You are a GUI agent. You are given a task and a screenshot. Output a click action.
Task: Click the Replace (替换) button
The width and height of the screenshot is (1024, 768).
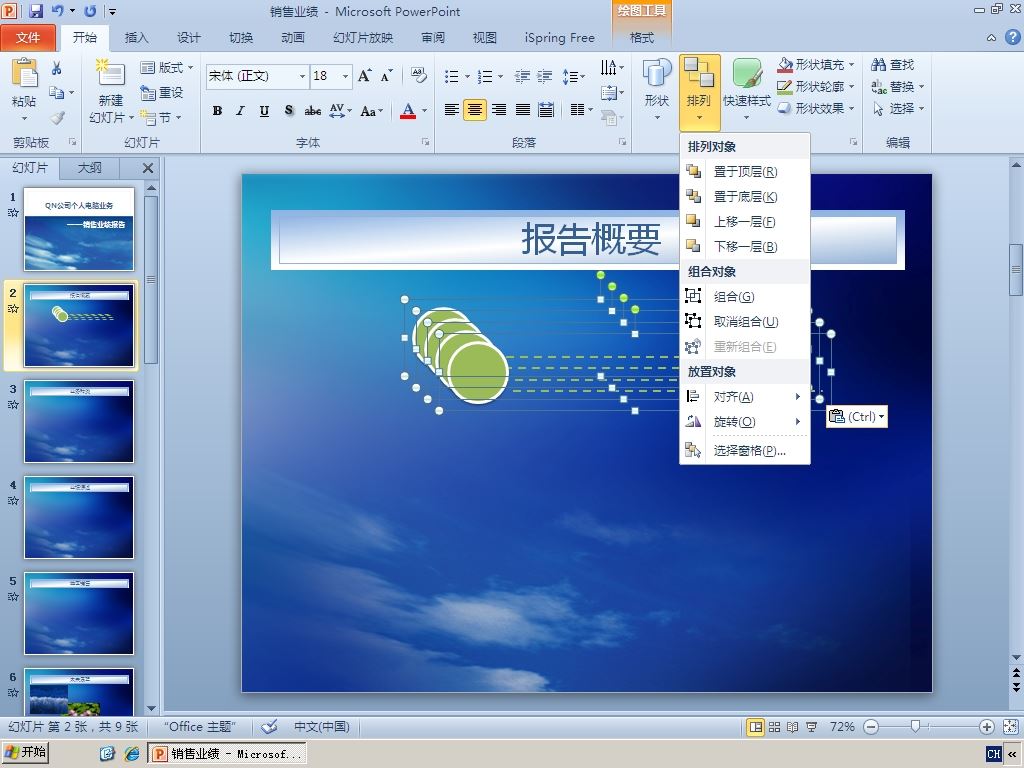pyautogui.click(x=898, y=86)
